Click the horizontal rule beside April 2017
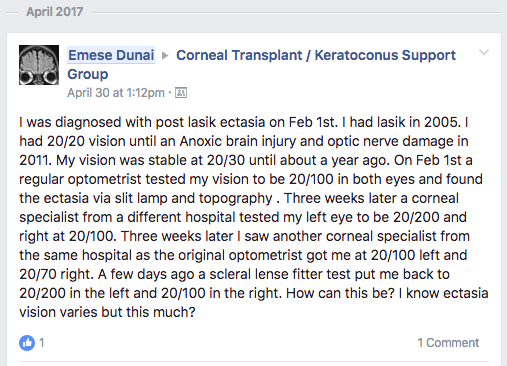 [296, 13]
